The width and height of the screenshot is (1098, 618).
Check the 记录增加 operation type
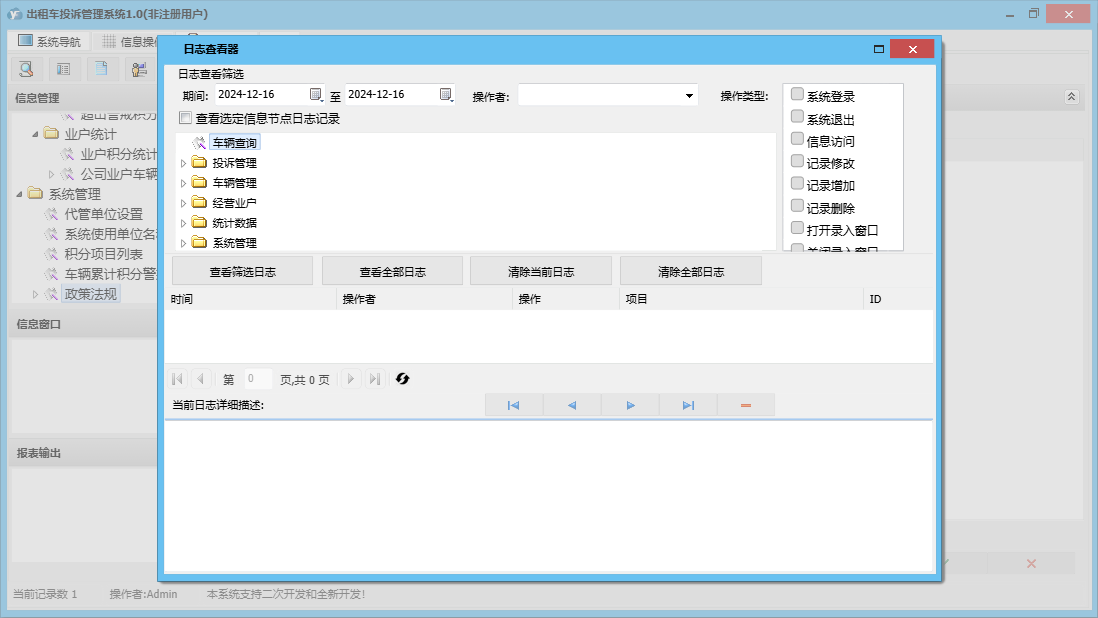tap(797, 183)
